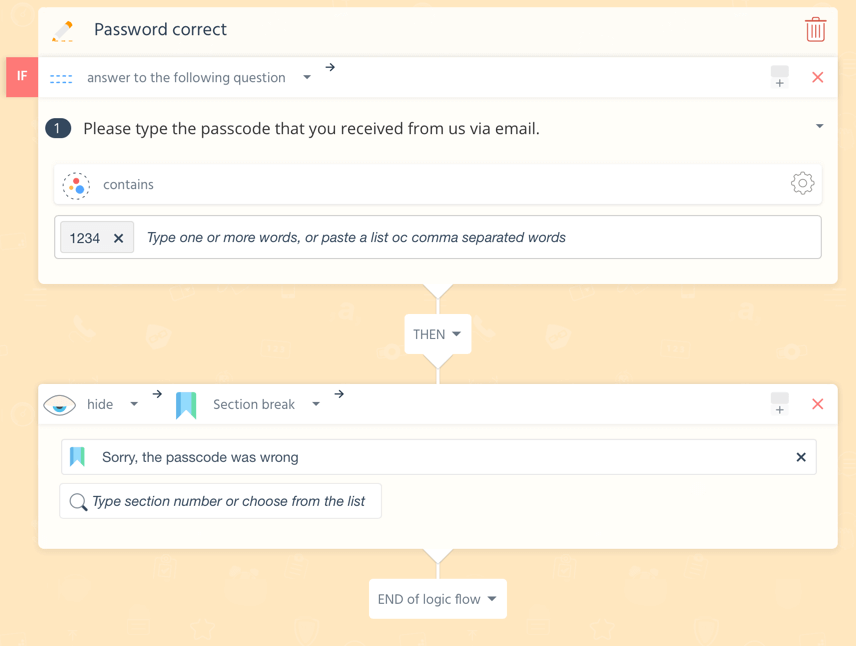Focus the section number search field

pos(221,501)
